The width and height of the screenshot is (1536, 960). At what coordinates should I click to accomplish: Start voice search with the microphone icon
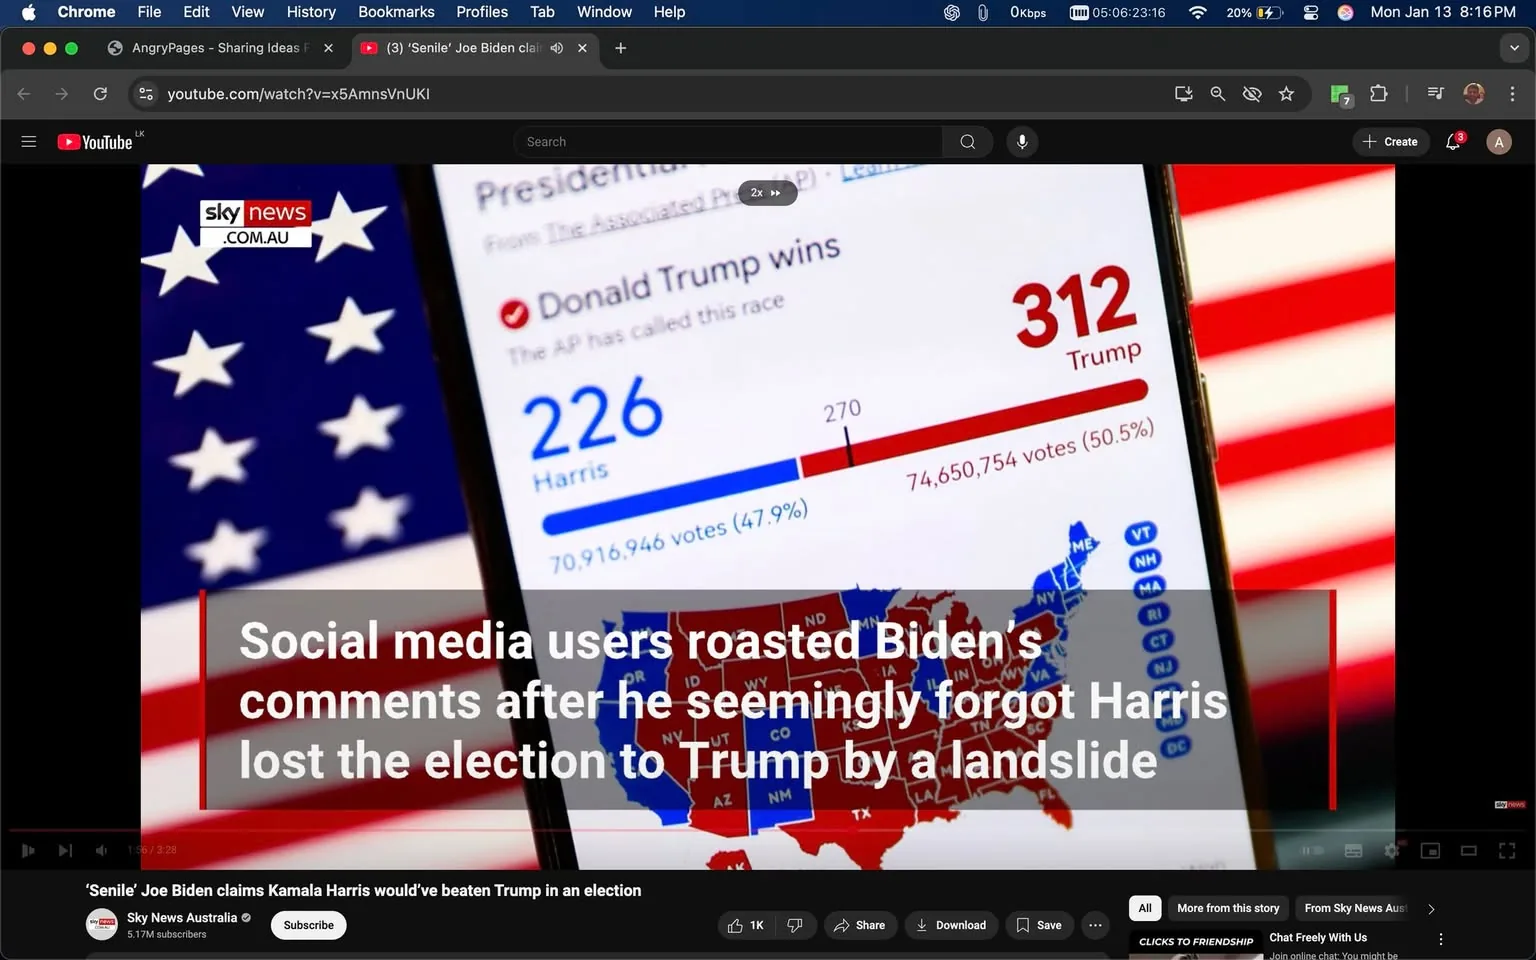click(1022, 141)
